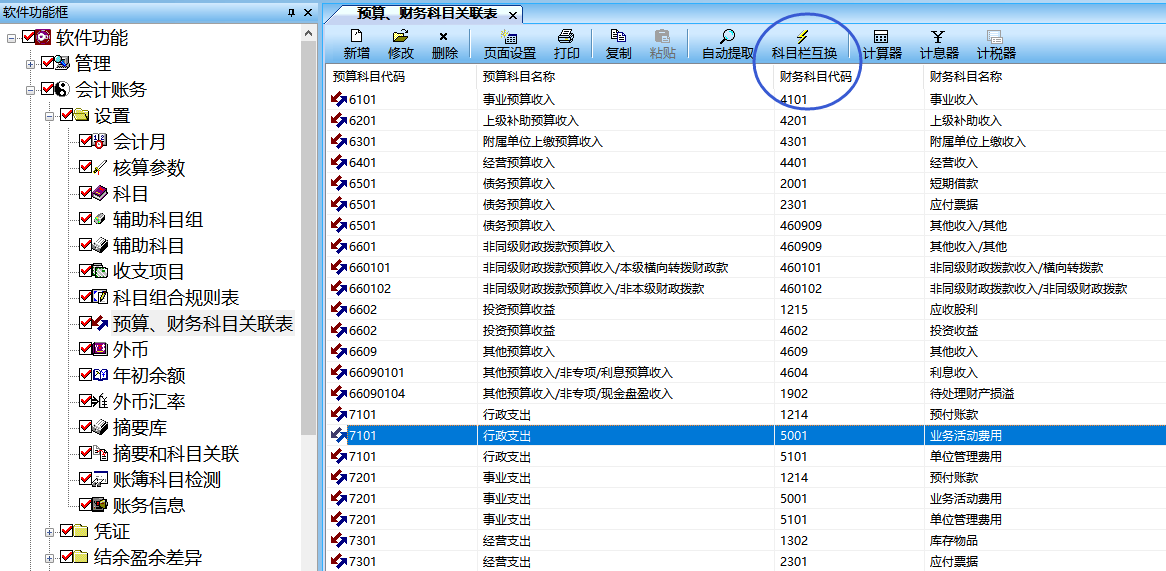Image resolution: width=1166 pixels, height=571 pixels.
Task: Expand the 管理 tree node
Action: (x=31, y=64)
